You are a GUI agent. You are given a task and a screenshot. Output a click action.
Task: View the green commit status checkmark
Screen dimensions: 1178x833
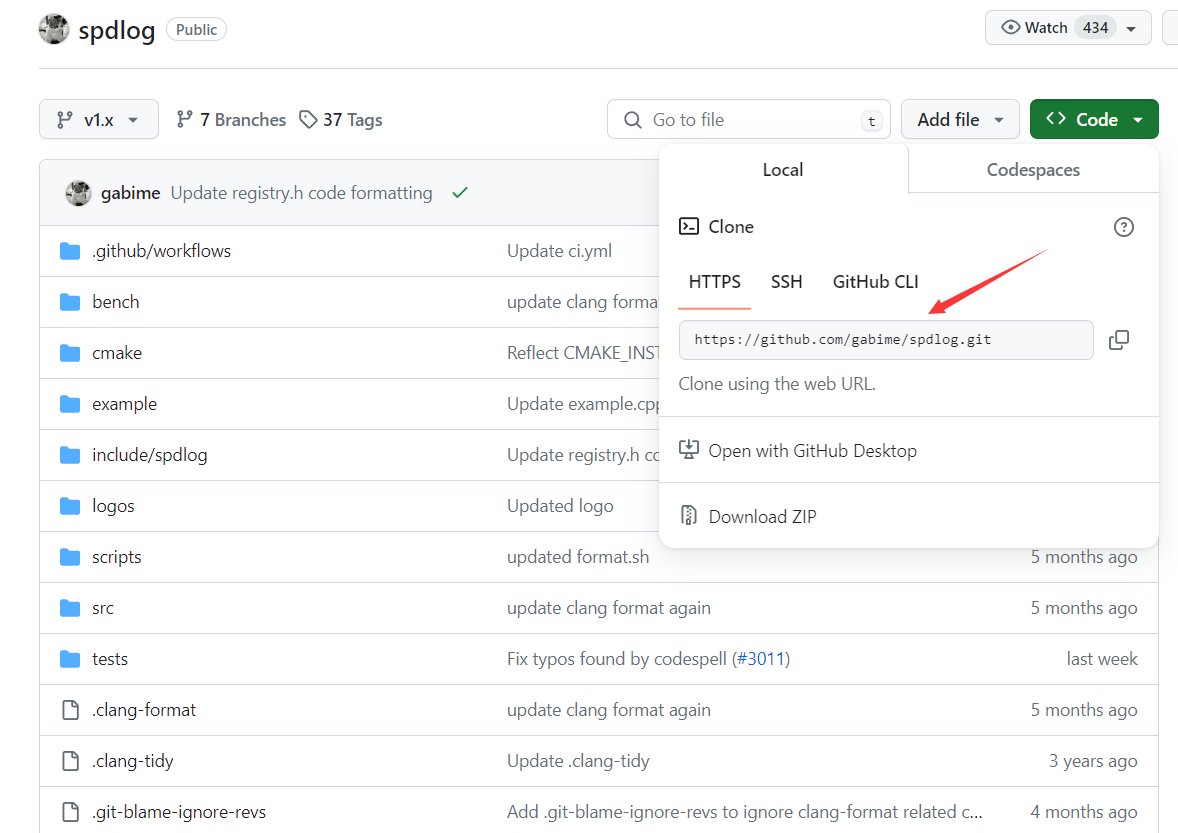(460, 193)
